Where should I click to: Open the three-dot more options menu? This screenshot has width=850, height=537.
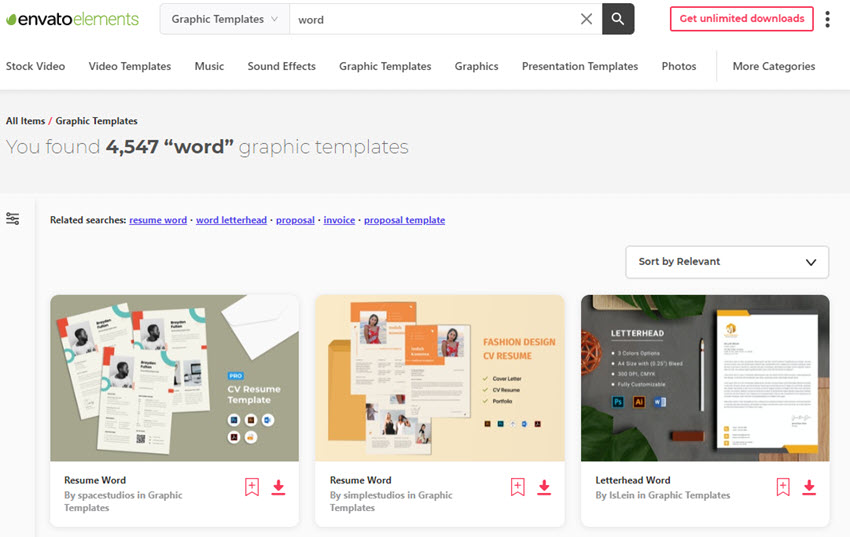(827, 19)
